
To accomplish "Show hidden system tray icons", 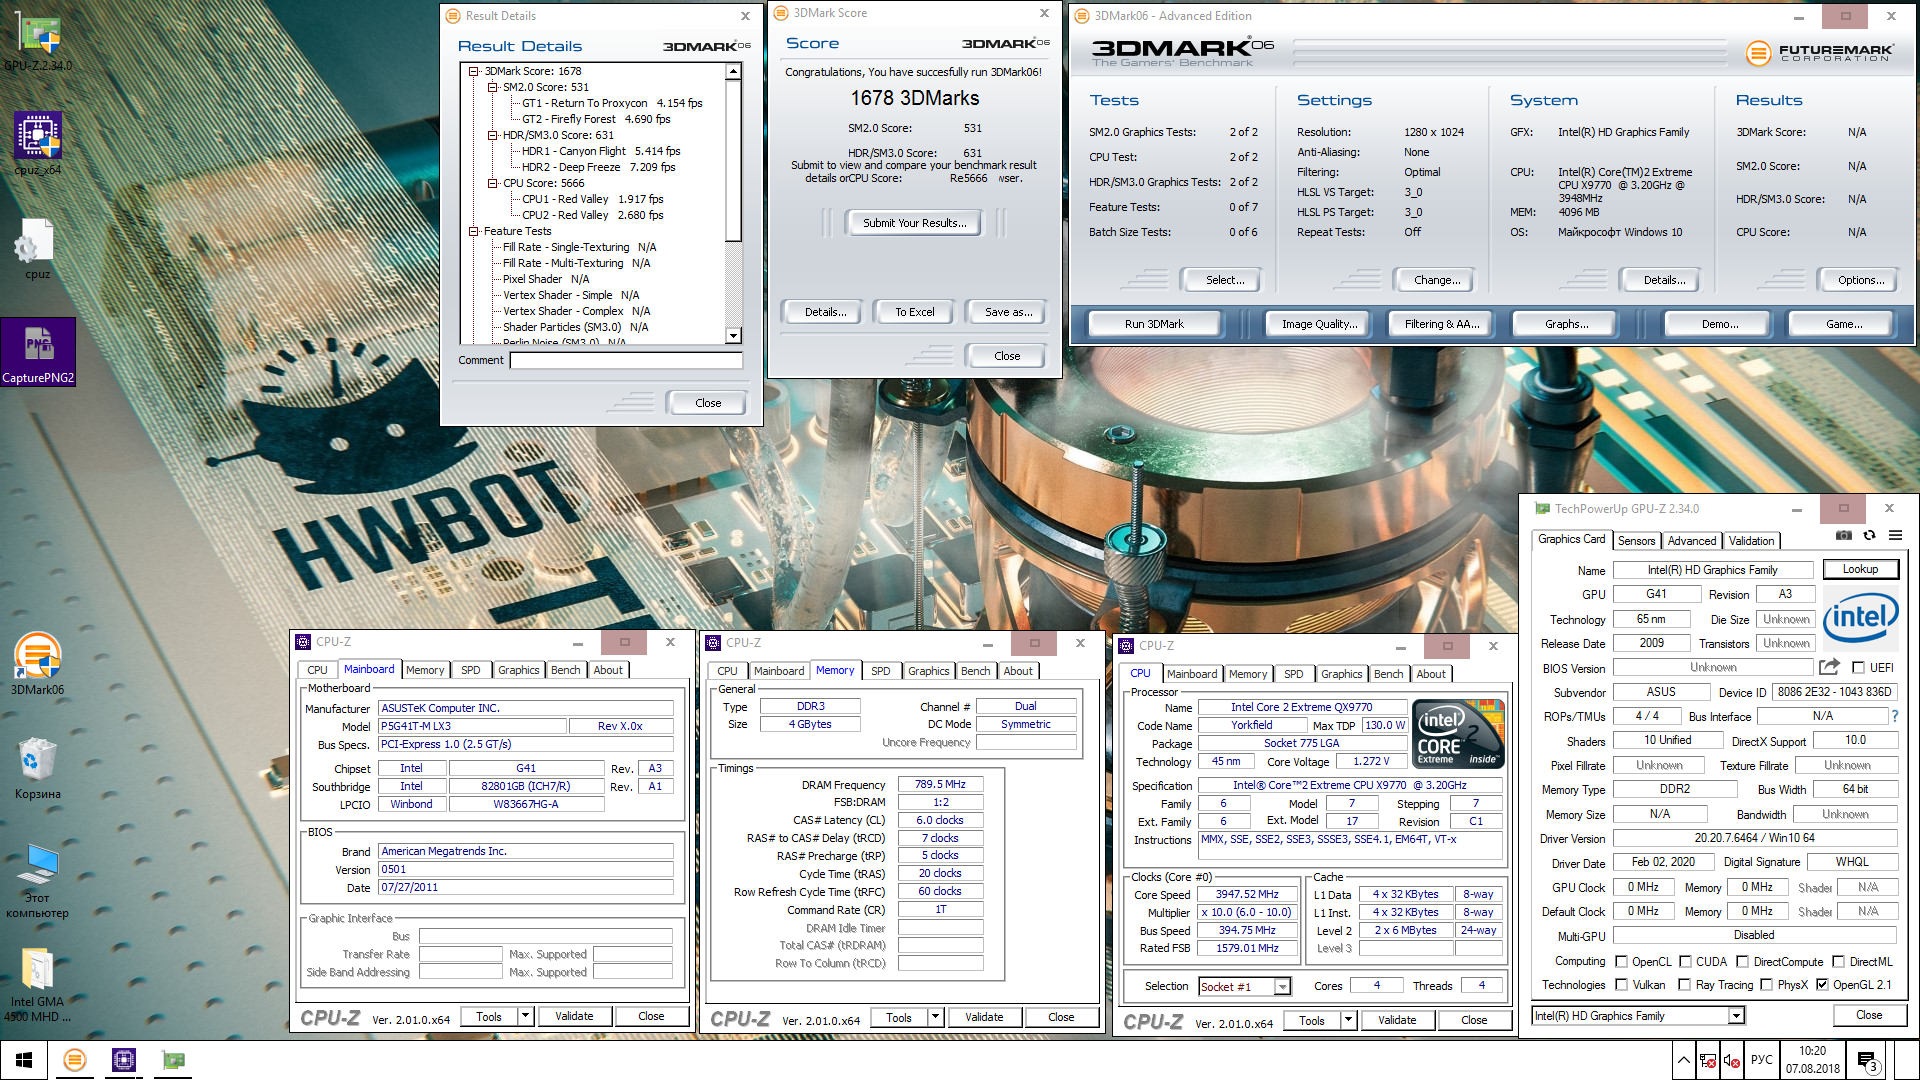I will pyautogui.click(x=1684, y=1060).
